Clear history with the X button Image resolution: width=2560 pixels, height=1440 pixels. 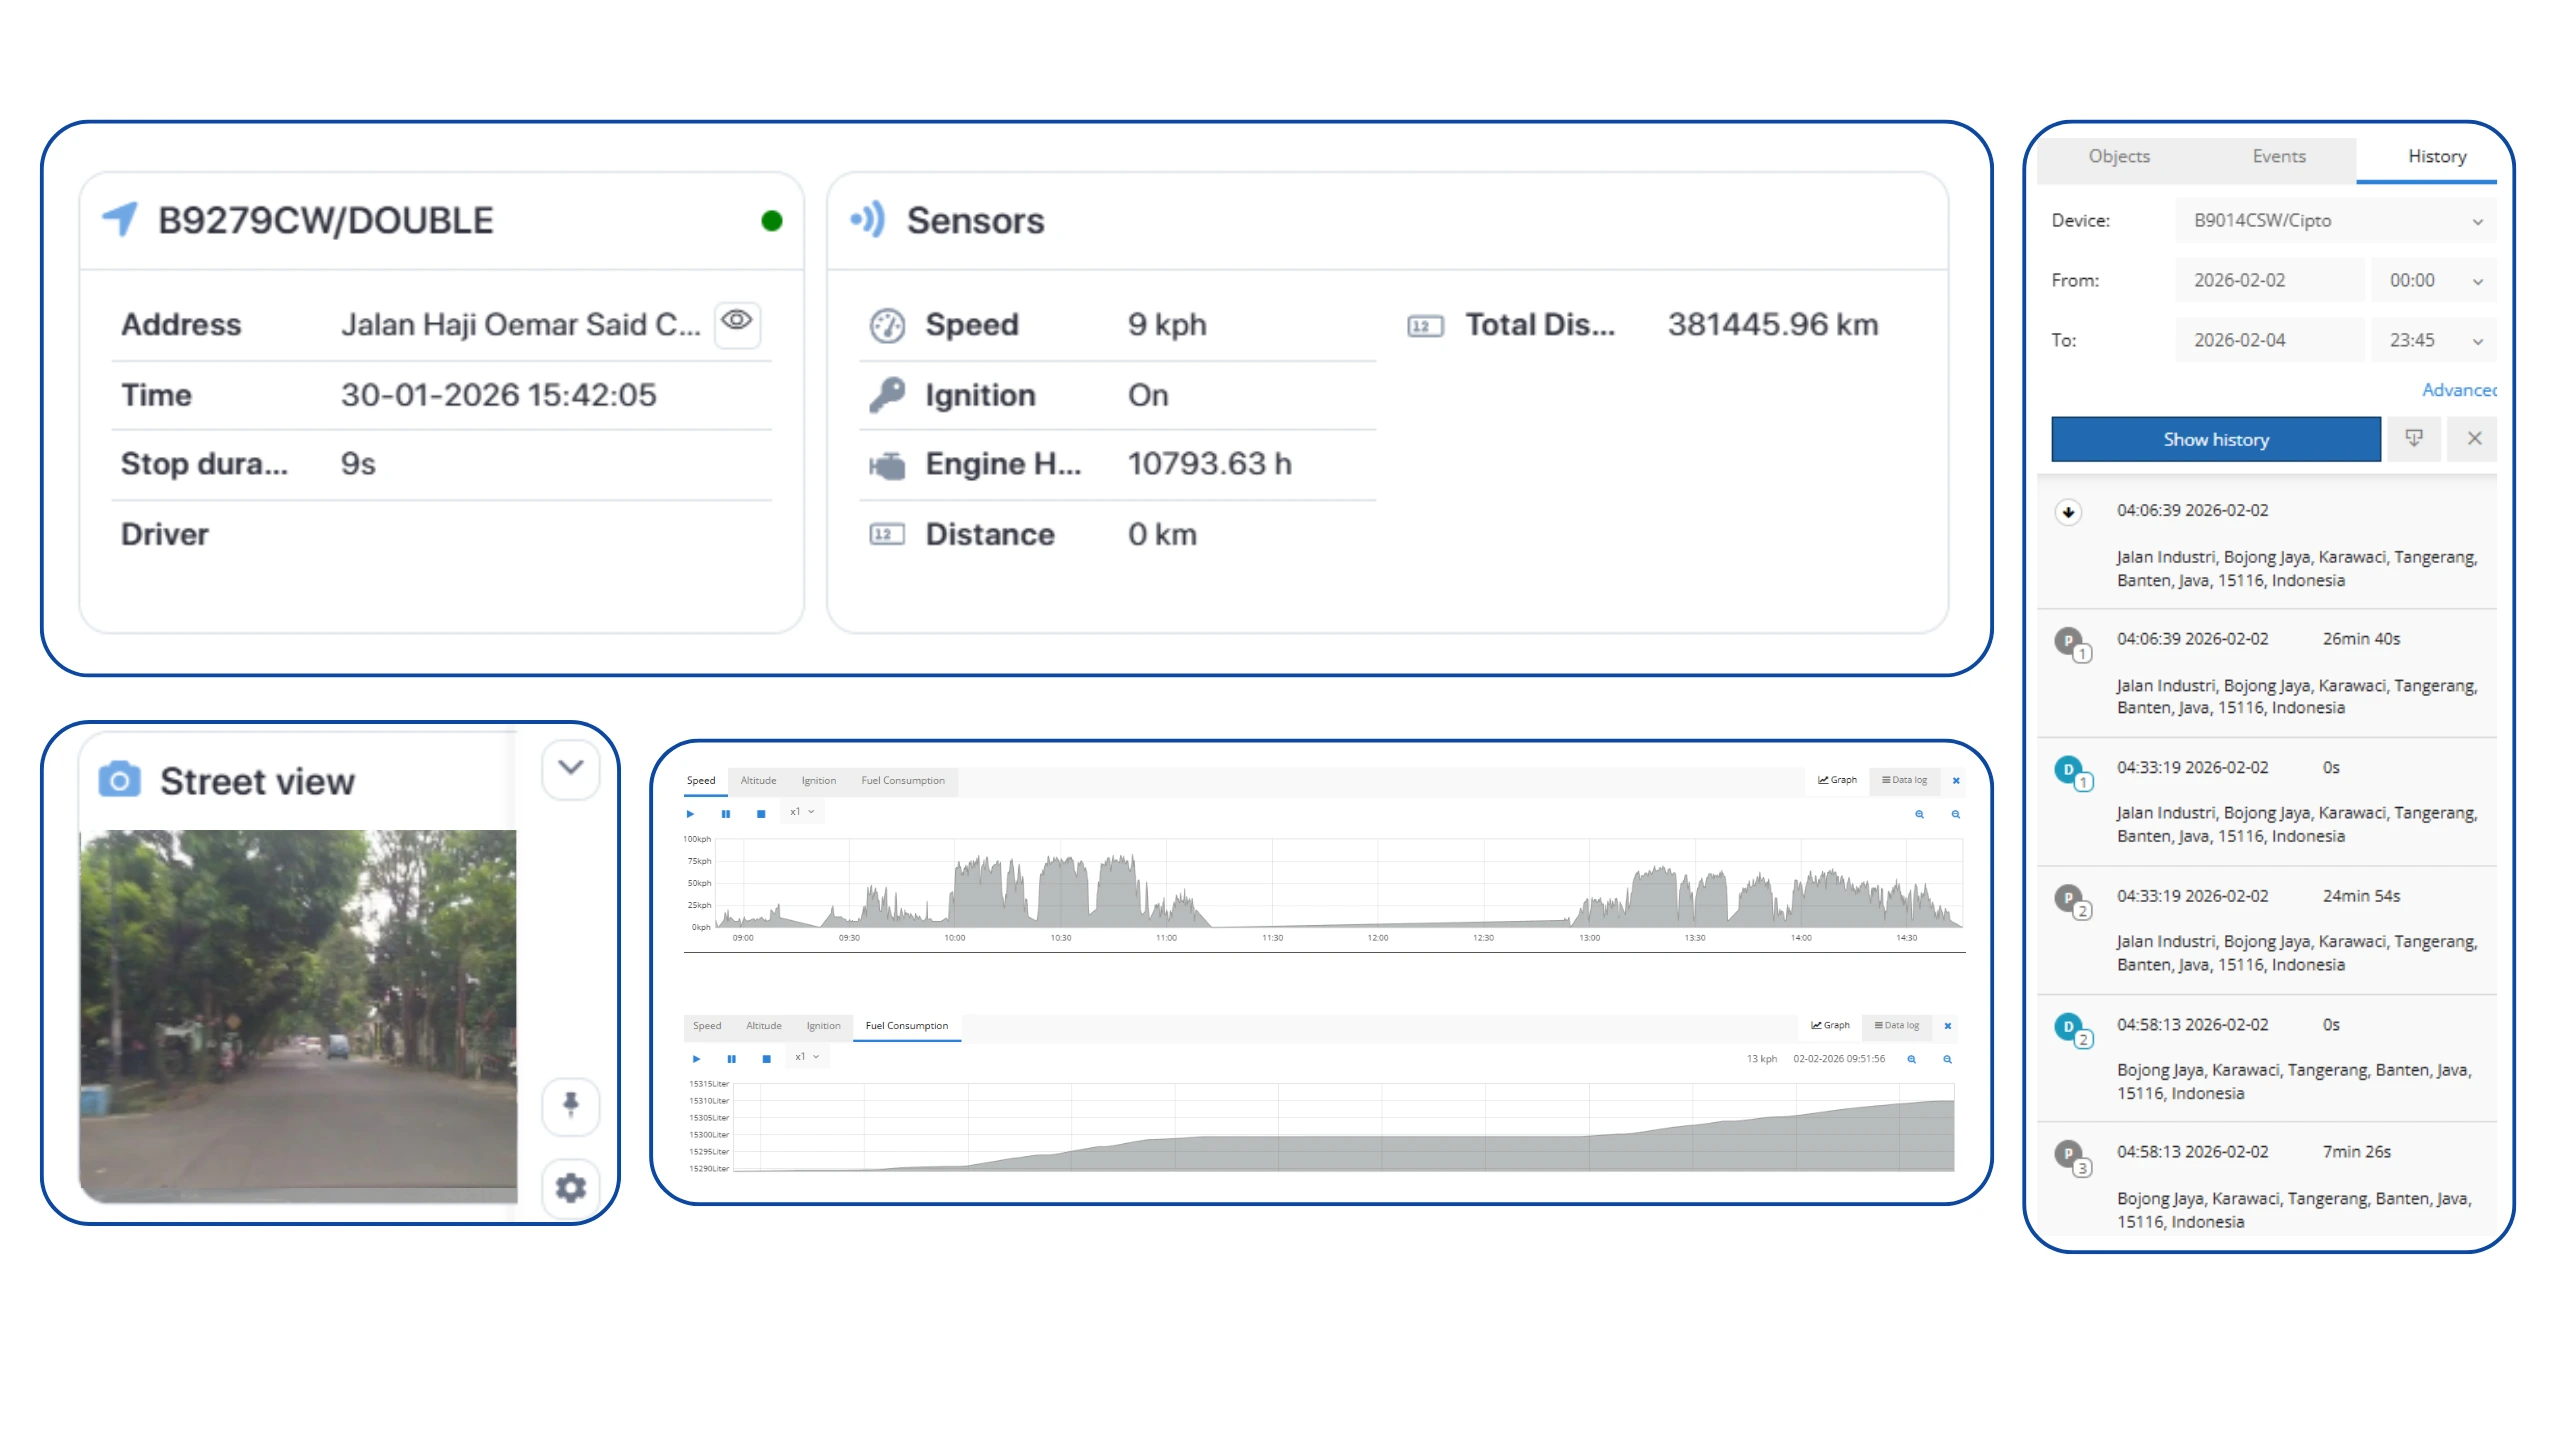2474,439
